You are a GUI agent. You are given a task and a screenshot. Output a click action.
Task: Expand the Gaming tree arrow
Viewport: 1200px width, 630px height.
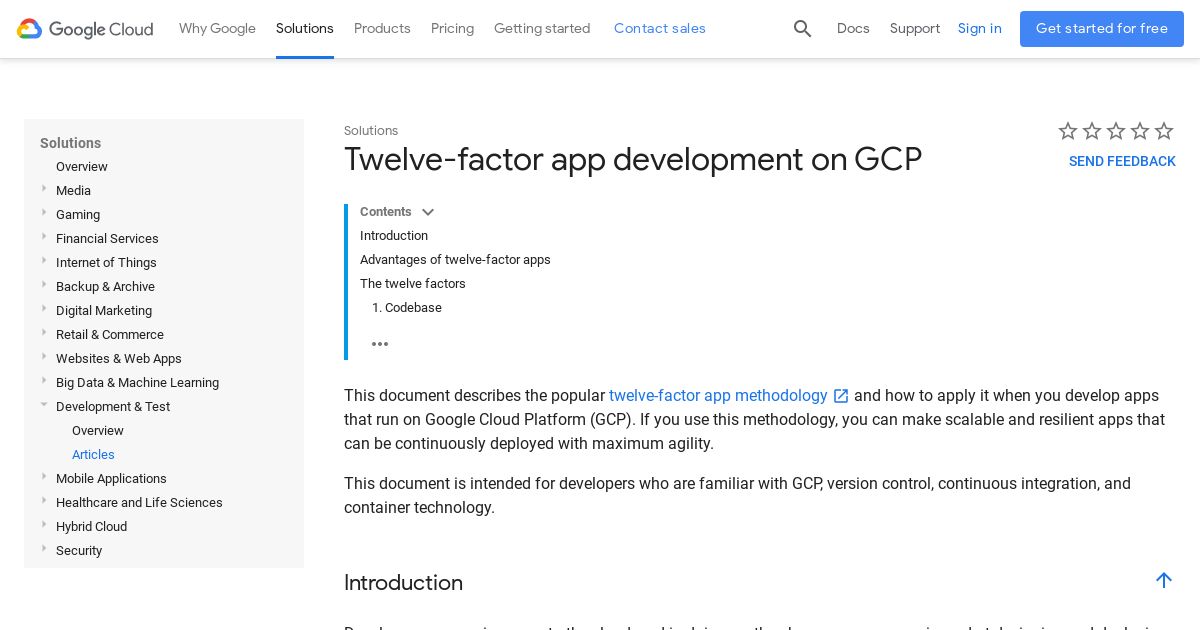(x=44, y=213)
